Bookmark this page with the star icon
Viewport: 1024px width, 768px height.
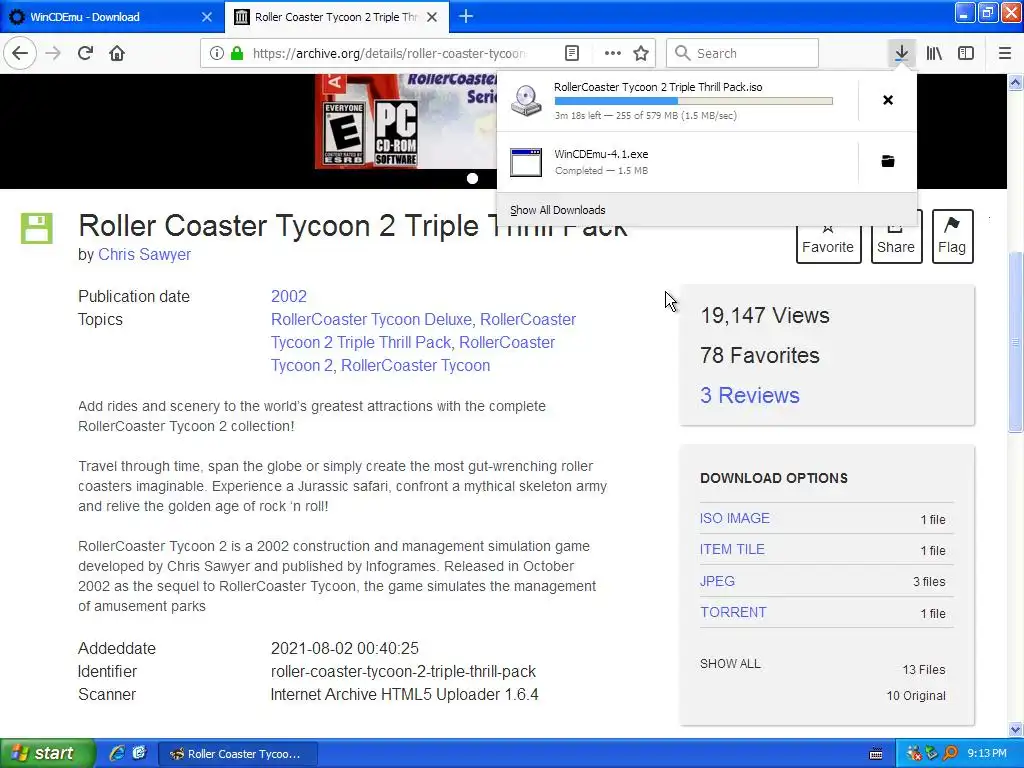point(641,53)
